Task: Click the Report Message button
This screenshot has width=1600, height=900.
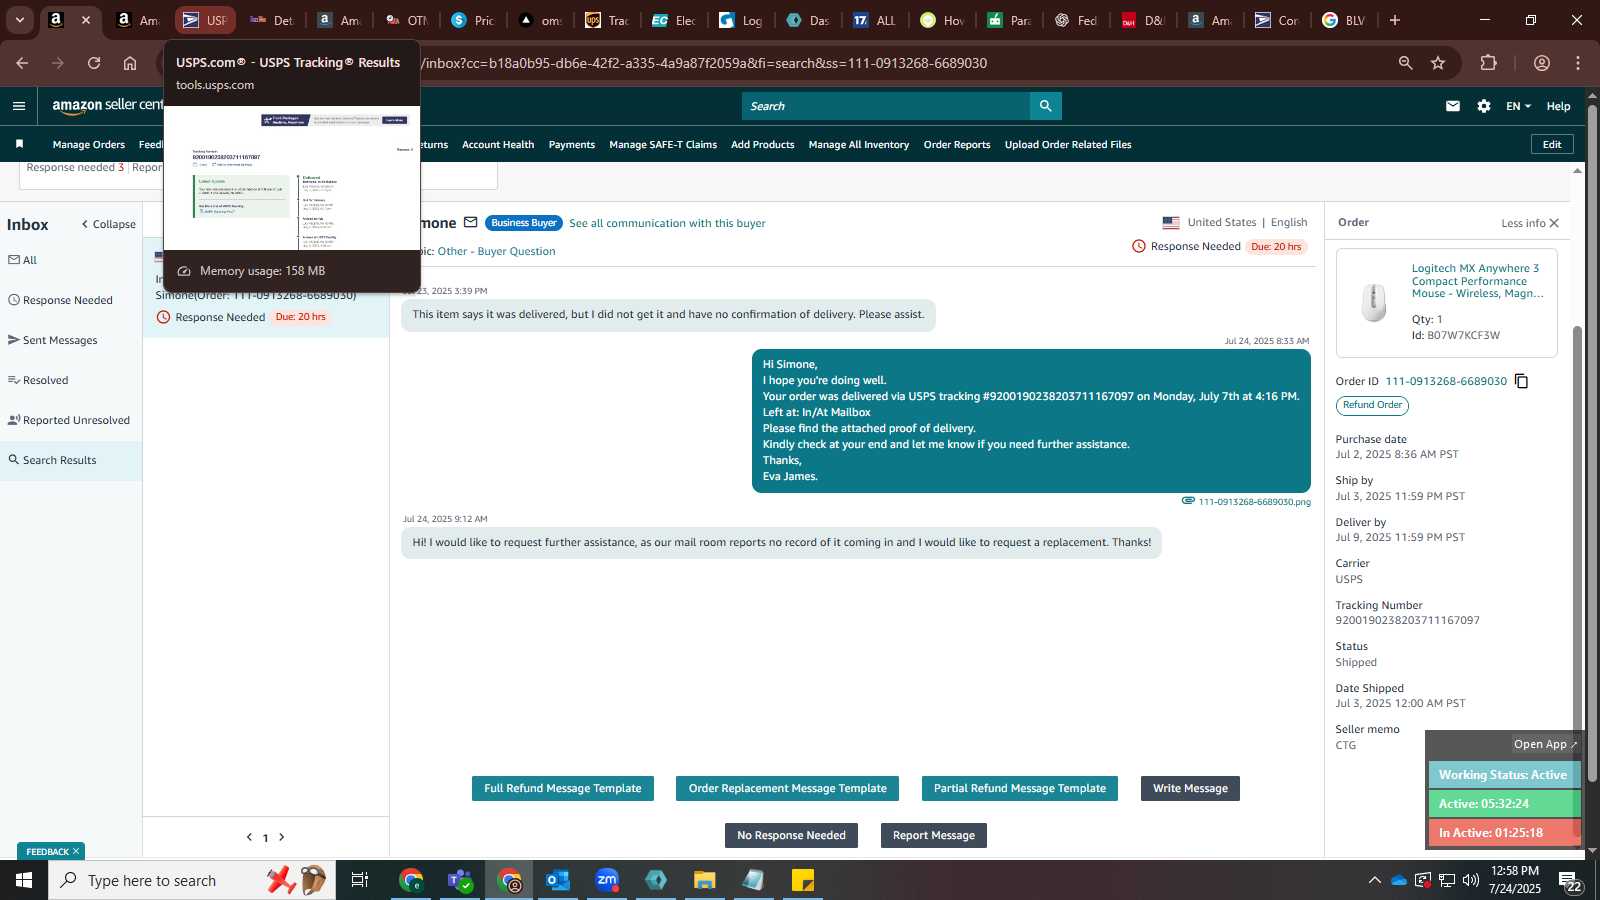Action: tap(934, 835)
